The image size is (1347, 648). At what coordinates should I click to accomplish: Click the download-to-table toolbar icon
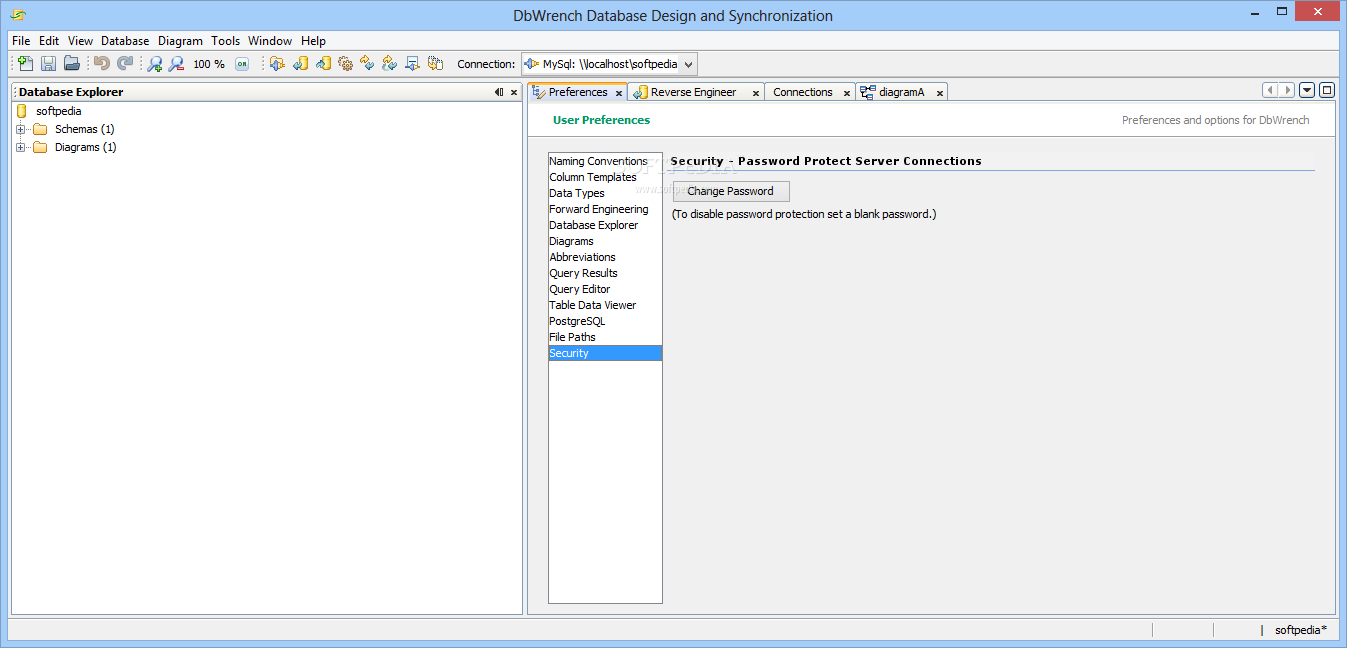(x=412, y=64)
